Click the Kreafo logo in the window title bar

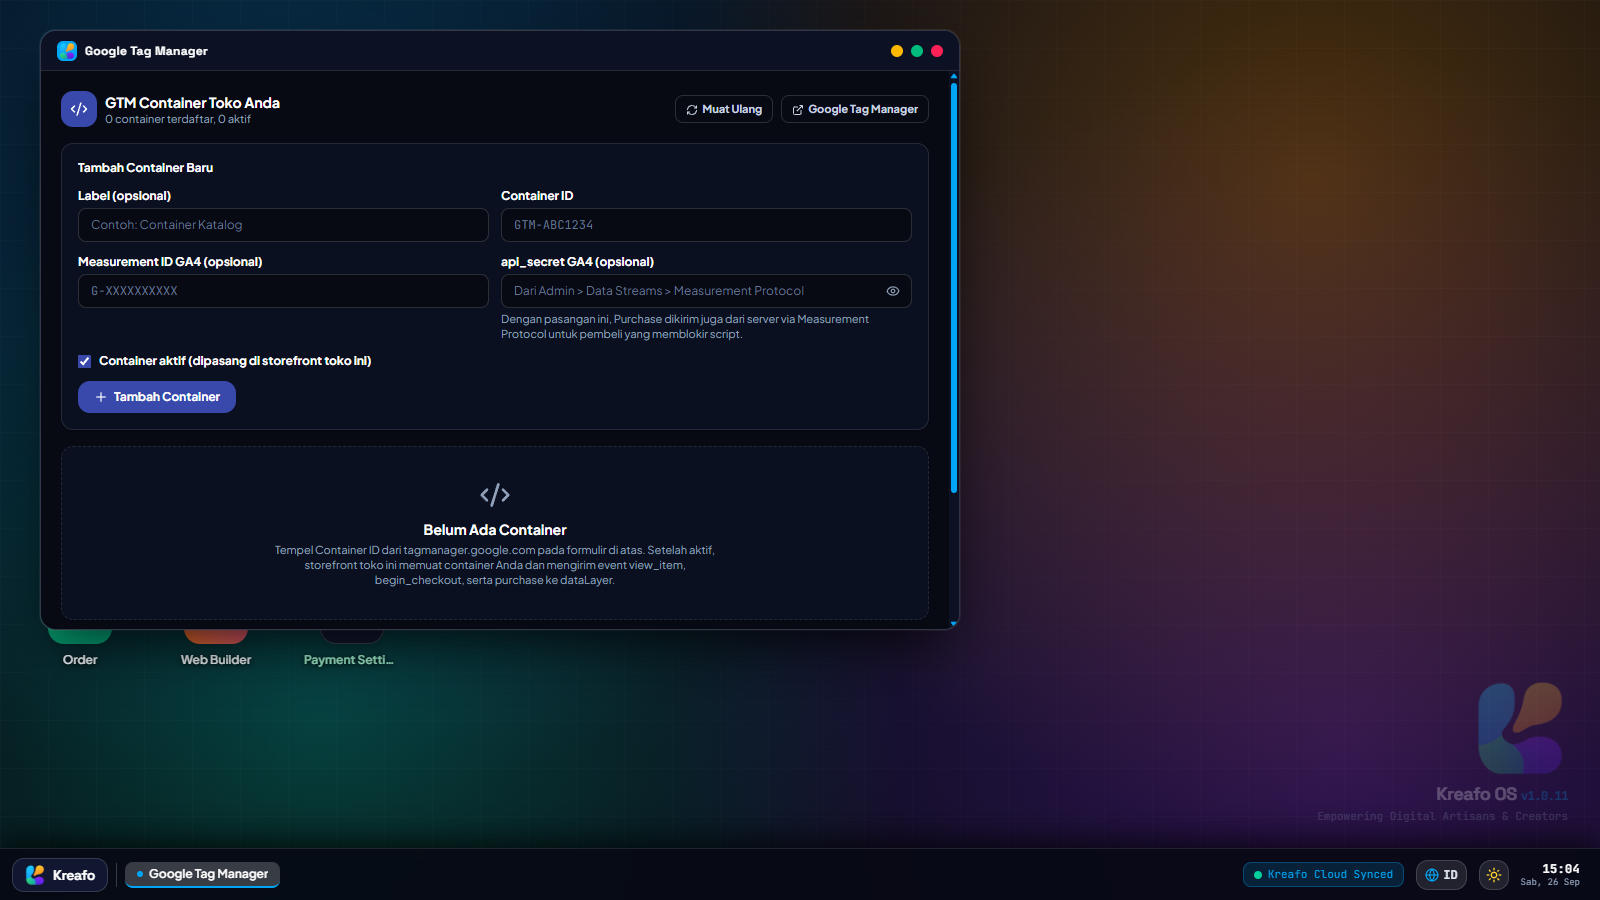[x=67, y=51]
